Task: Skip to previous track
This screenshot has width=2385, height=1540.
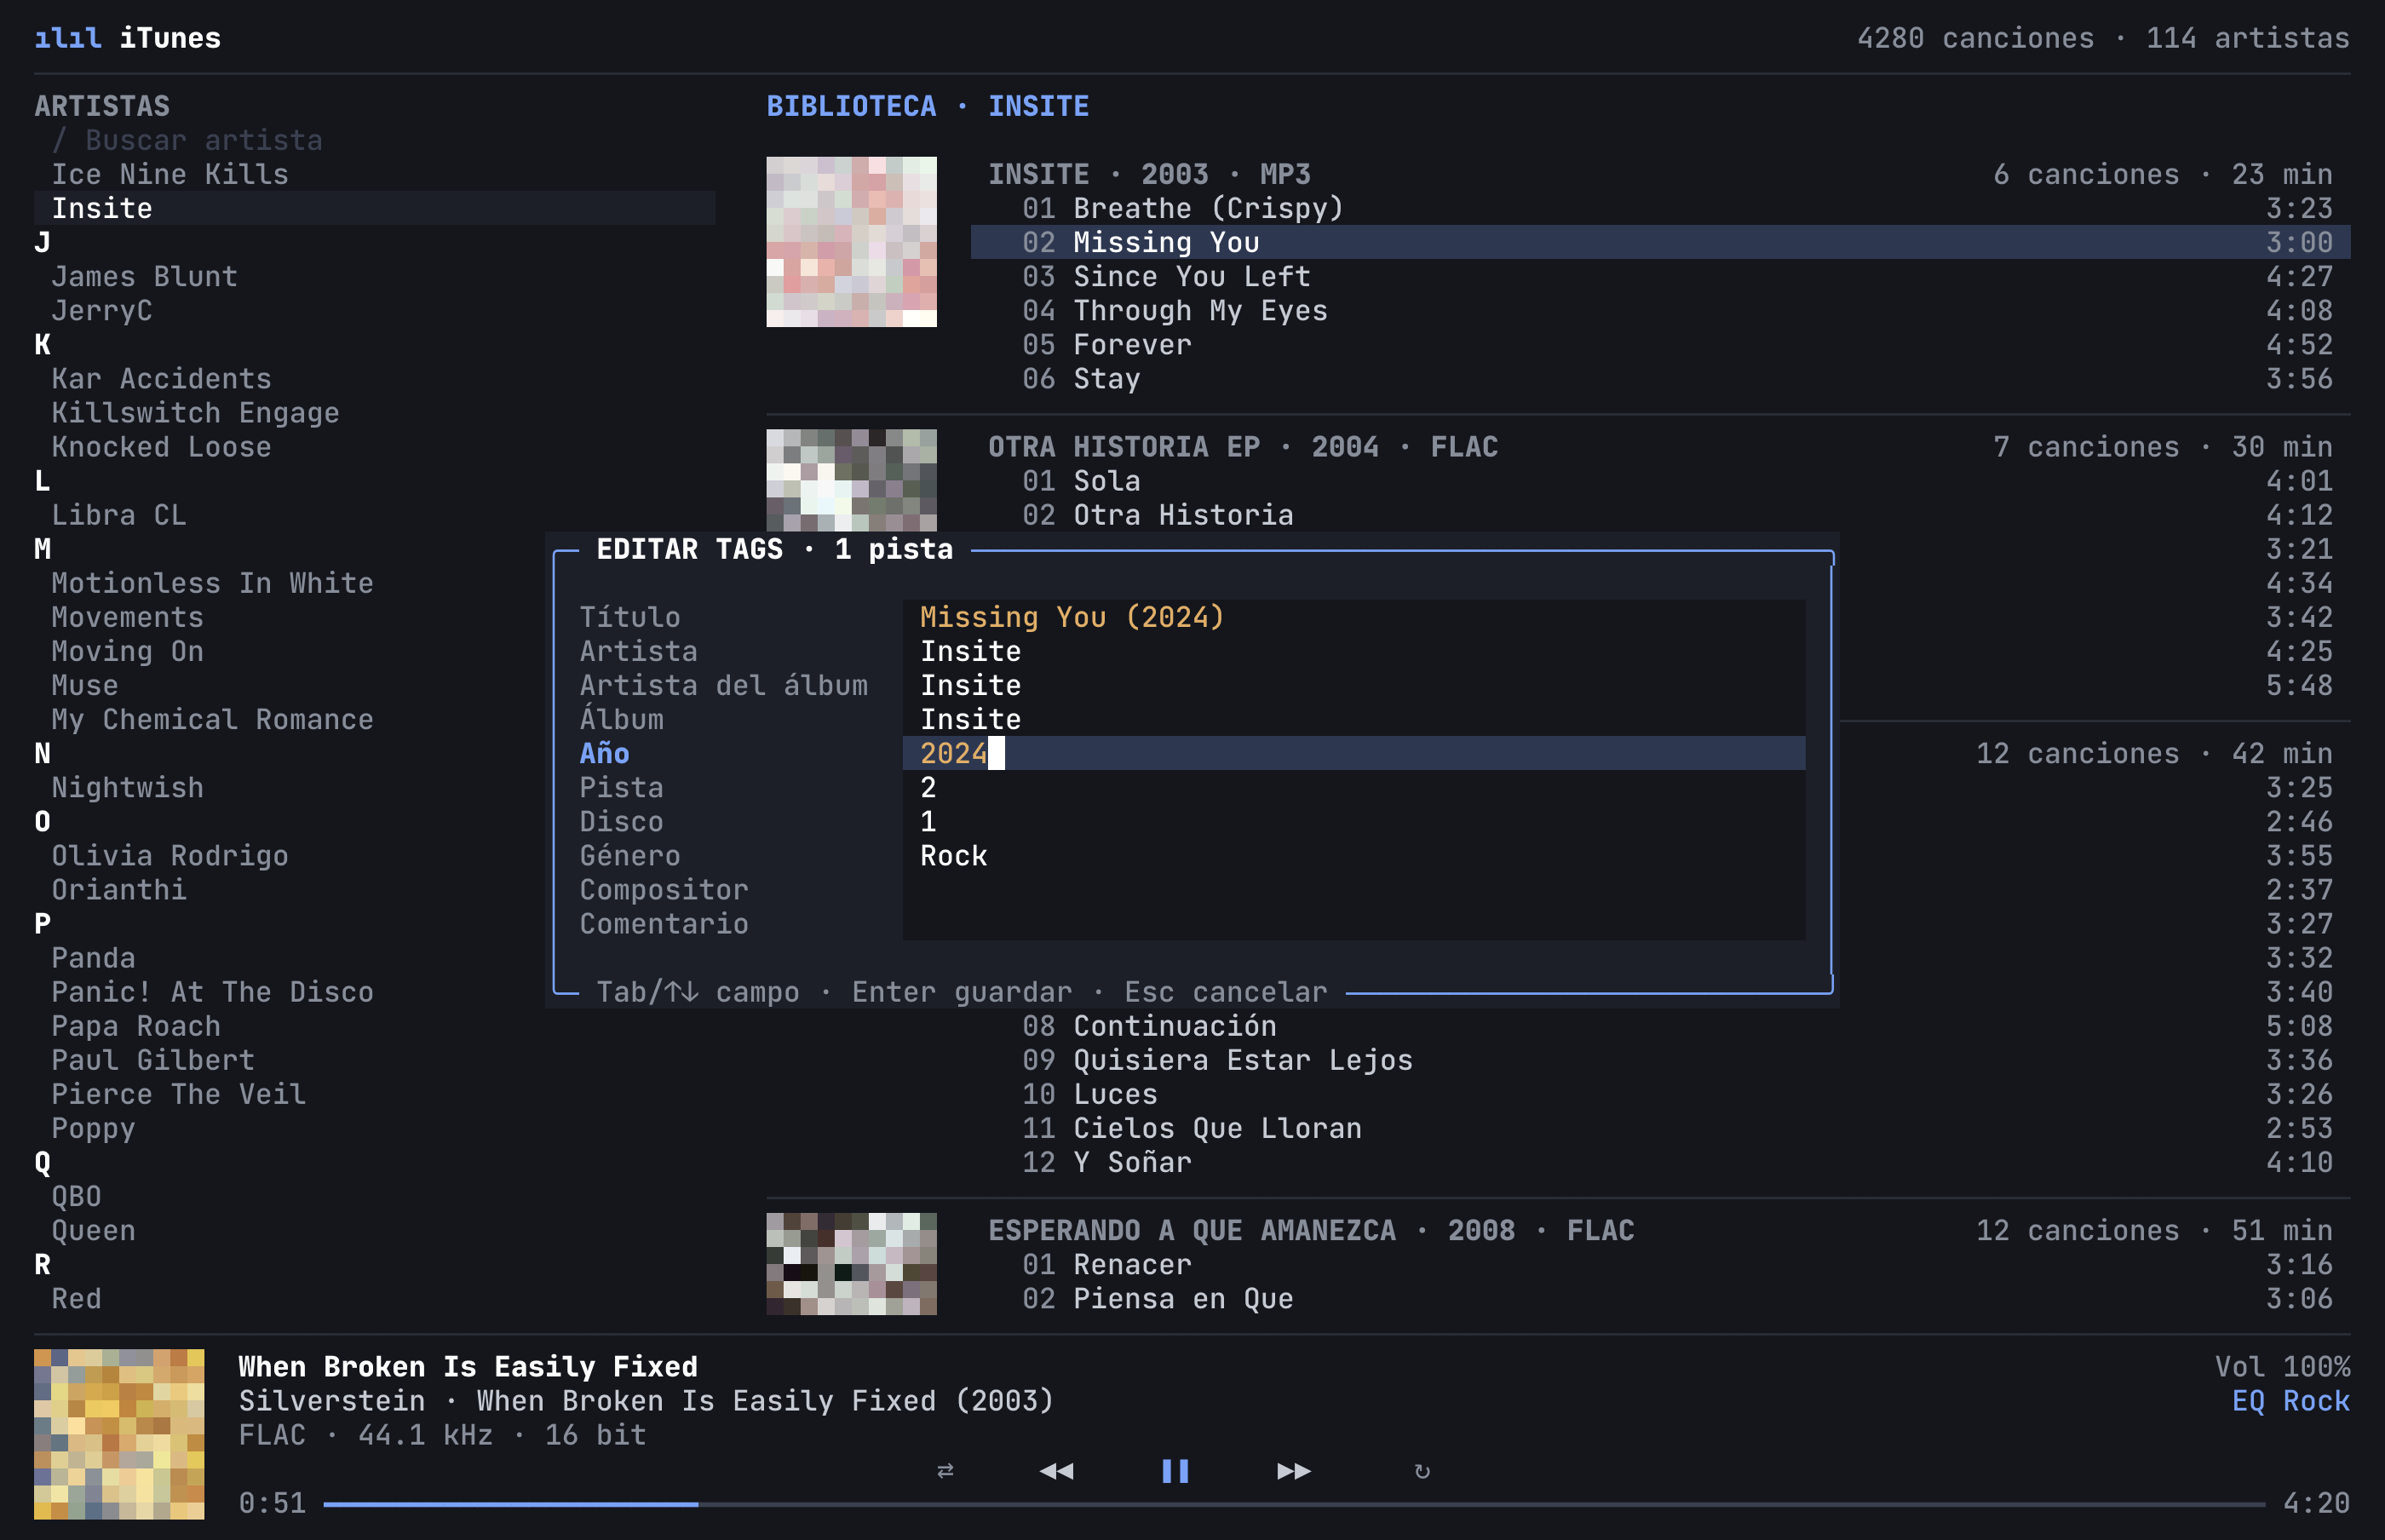Action: (x=1056, y=1470)
